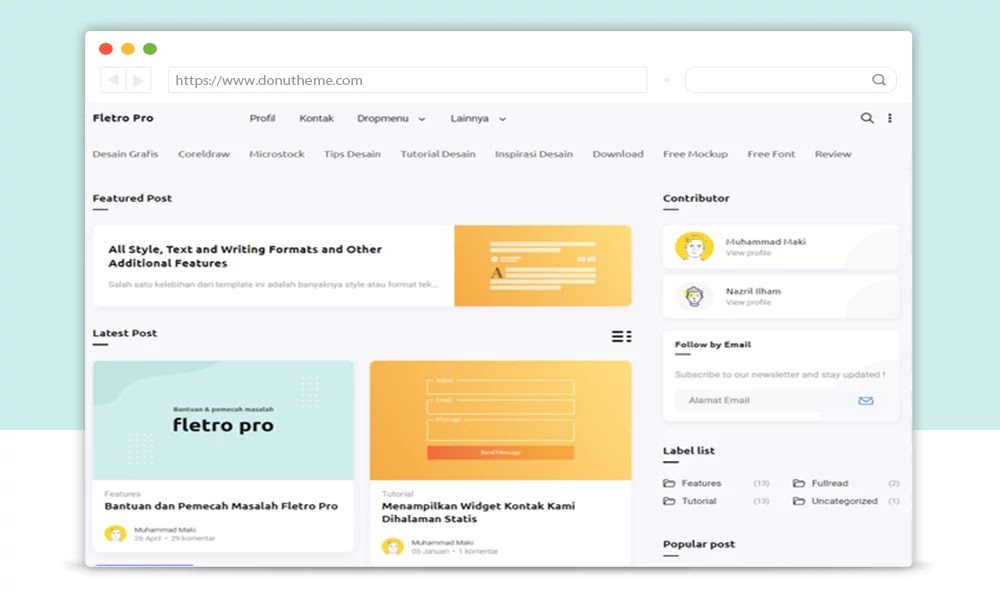Go to the Tips Desain category

(x=352, y=154)
